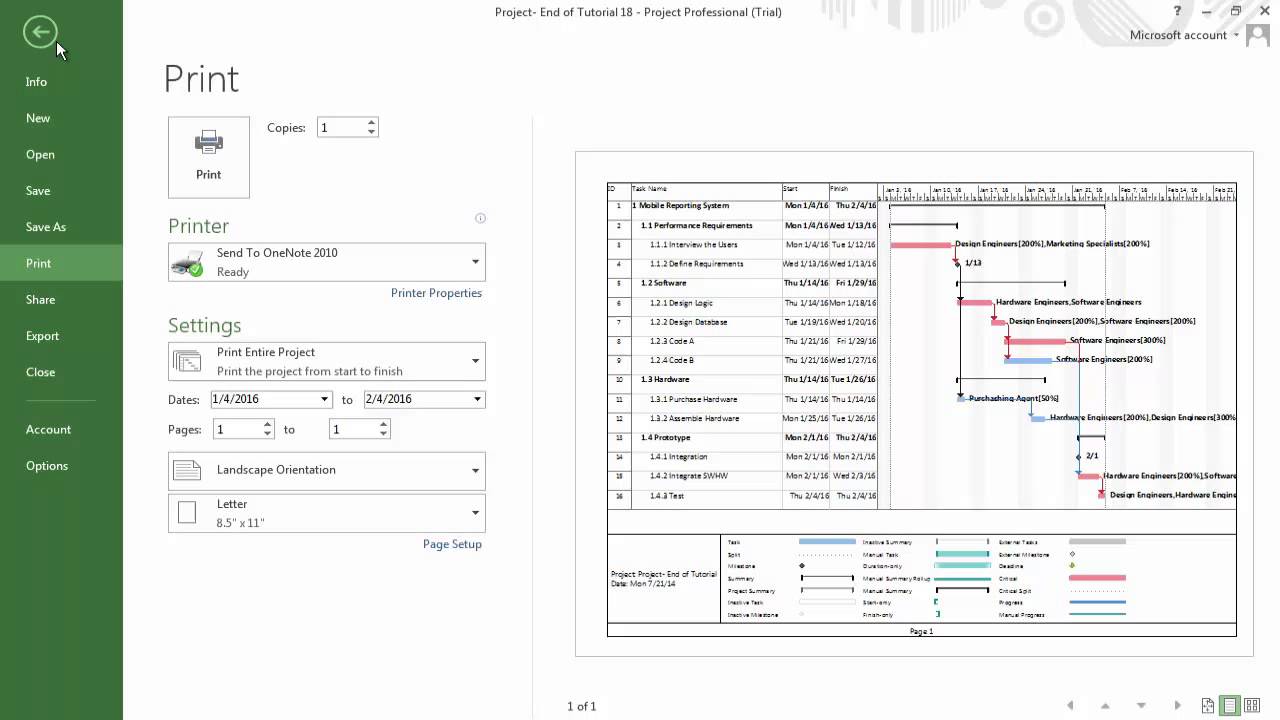Switch to one page preview
The image size is (1280, 720).
1232,706
